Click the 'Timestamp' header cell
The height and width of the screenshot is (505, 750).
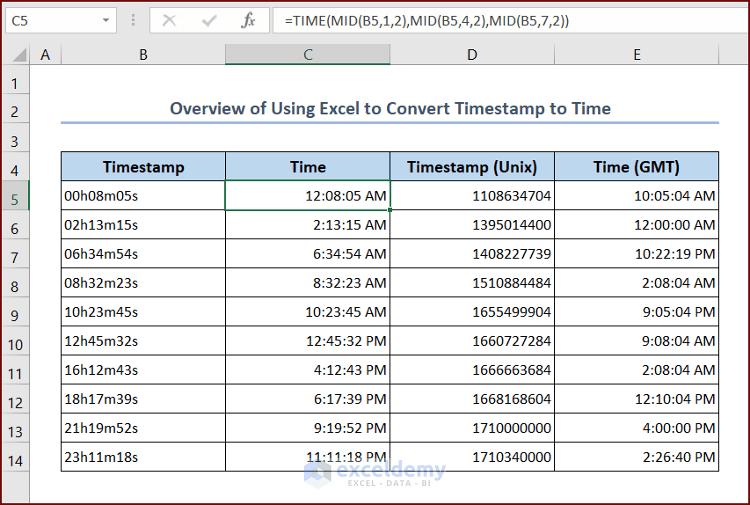tap(143, 166)
